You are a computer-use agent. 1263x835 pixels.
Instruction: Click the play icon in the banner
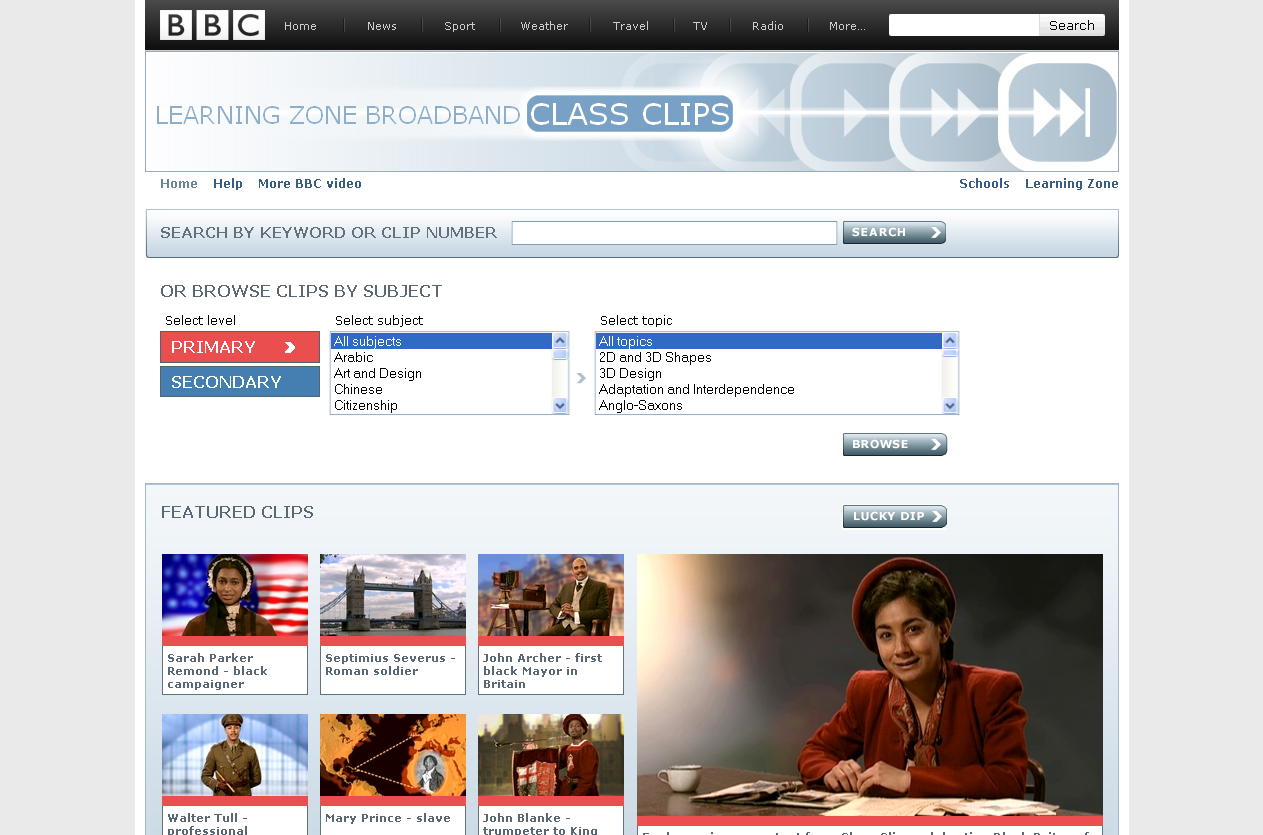pyautogui.click(x=855, y=112)
